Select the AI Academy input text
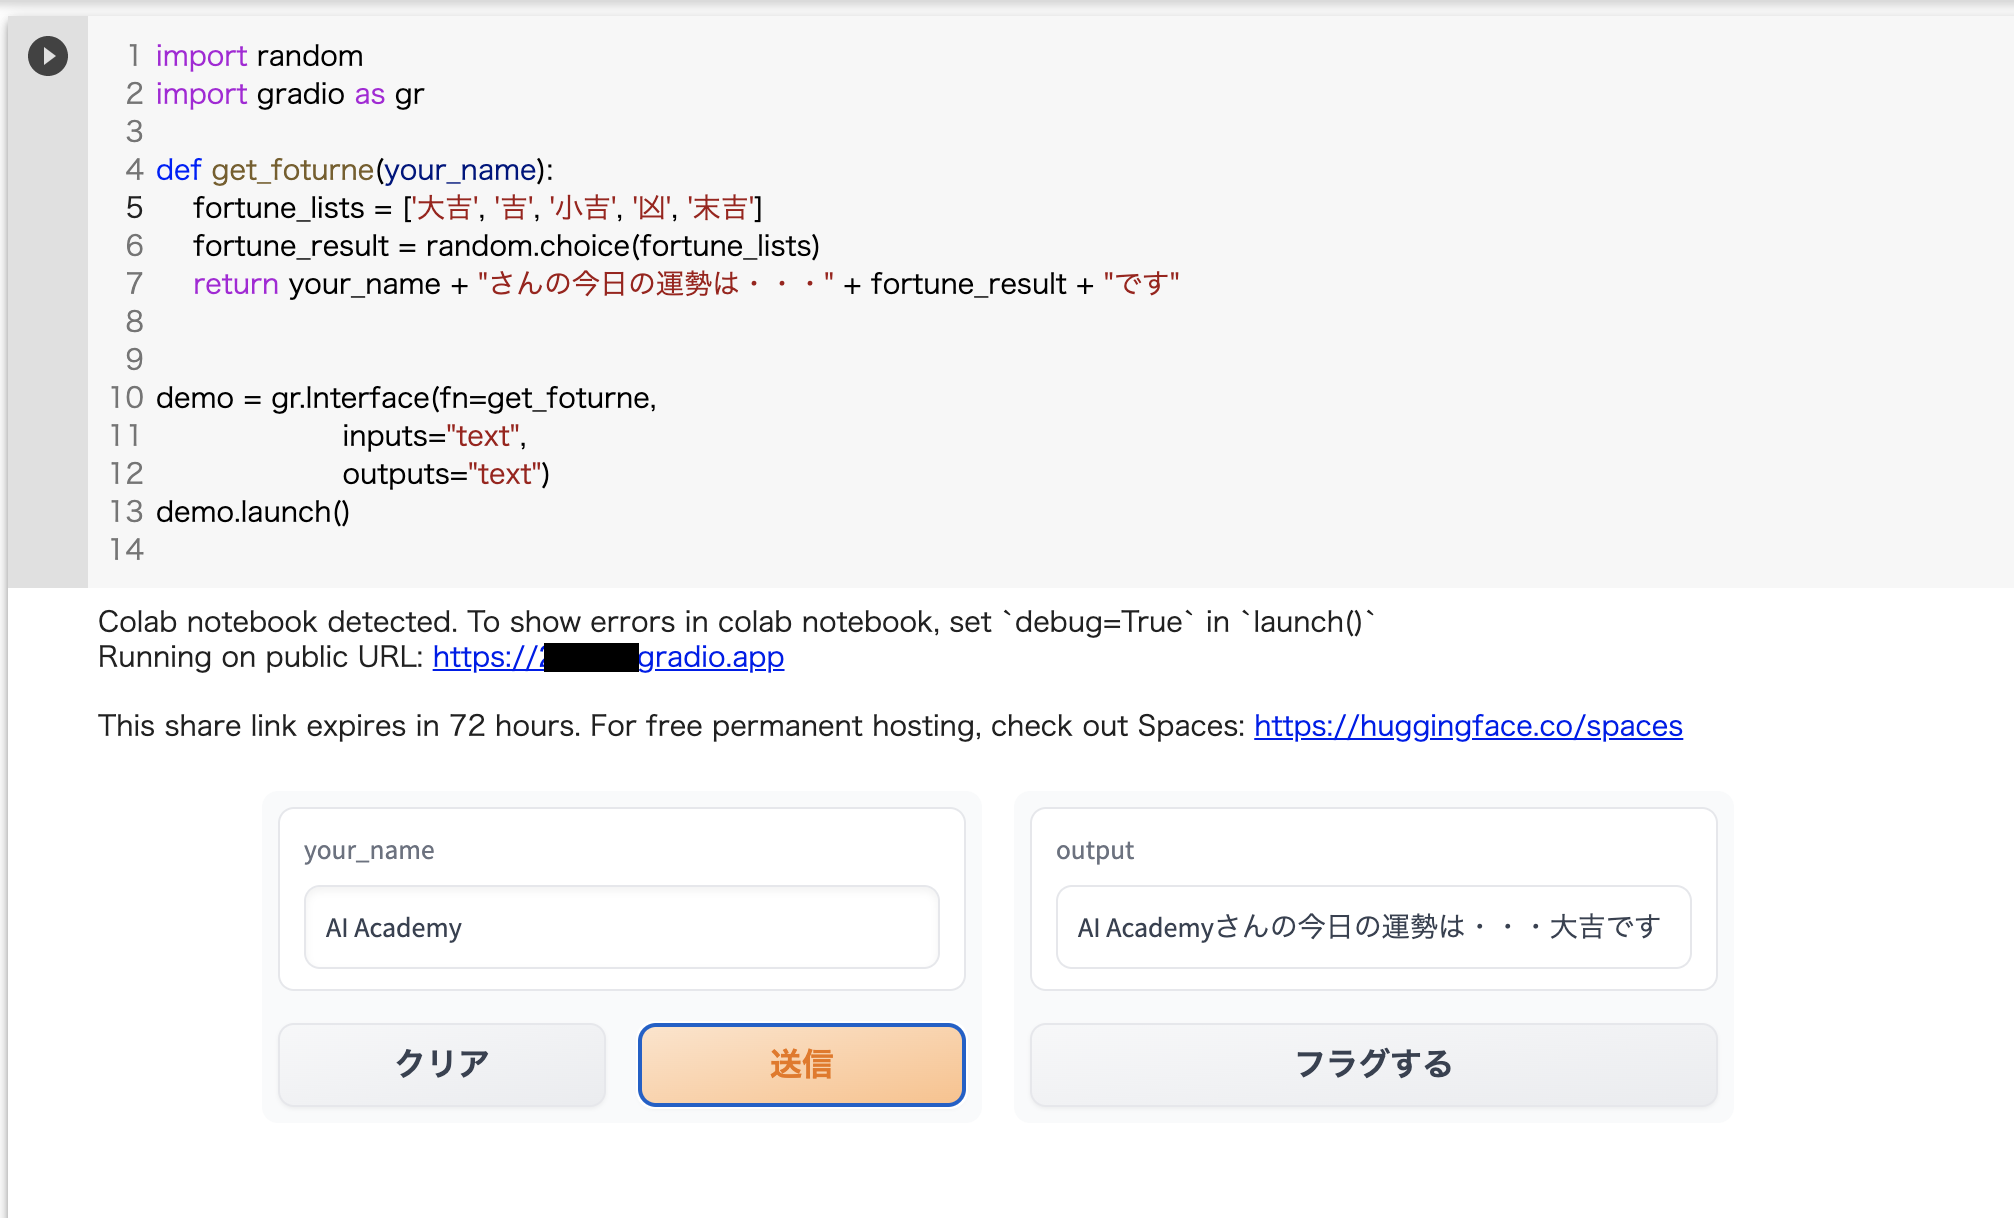2014x1218 pixels. coord(393,927)
